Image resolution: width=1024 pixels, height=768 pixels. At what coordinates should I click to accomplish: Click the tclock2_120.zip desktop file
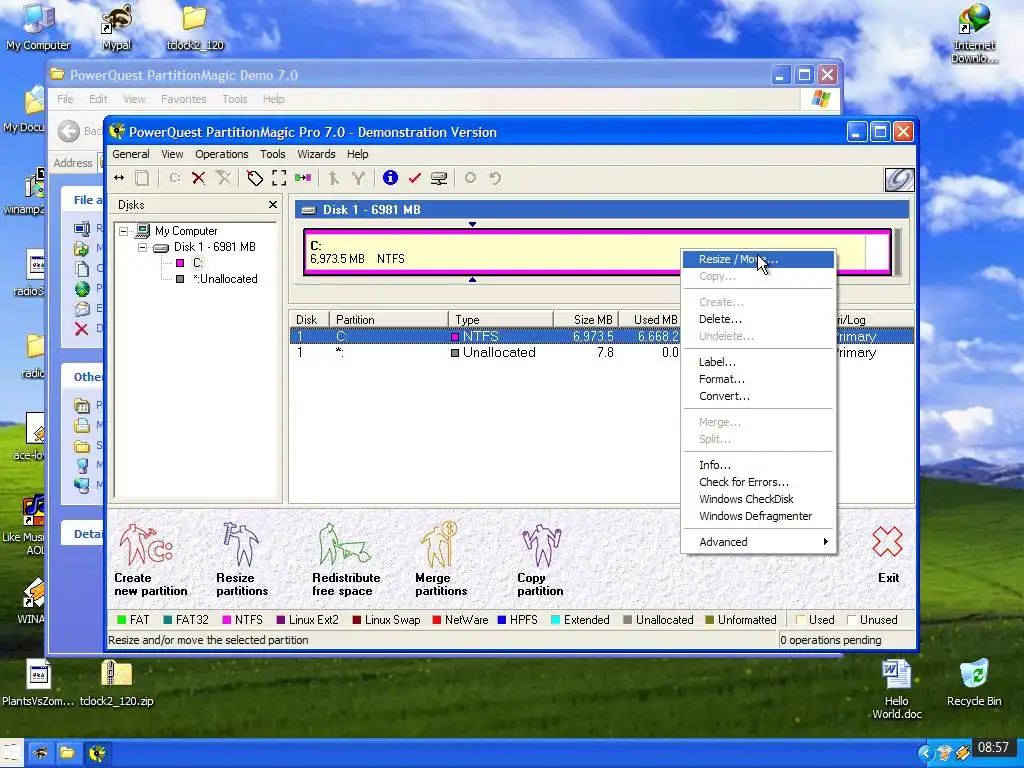(116, 683)
